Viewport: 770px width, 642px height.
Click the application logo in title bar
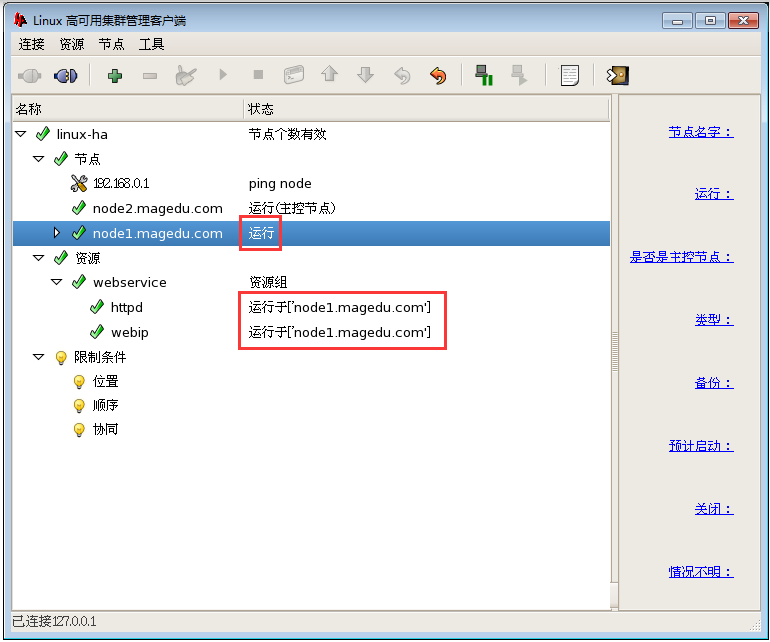tap(20, 20)
